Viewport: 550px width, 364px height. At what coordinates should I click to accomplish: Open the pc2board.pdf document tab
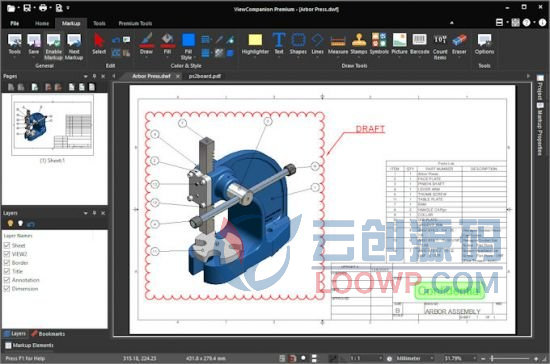tap(204, 76)
